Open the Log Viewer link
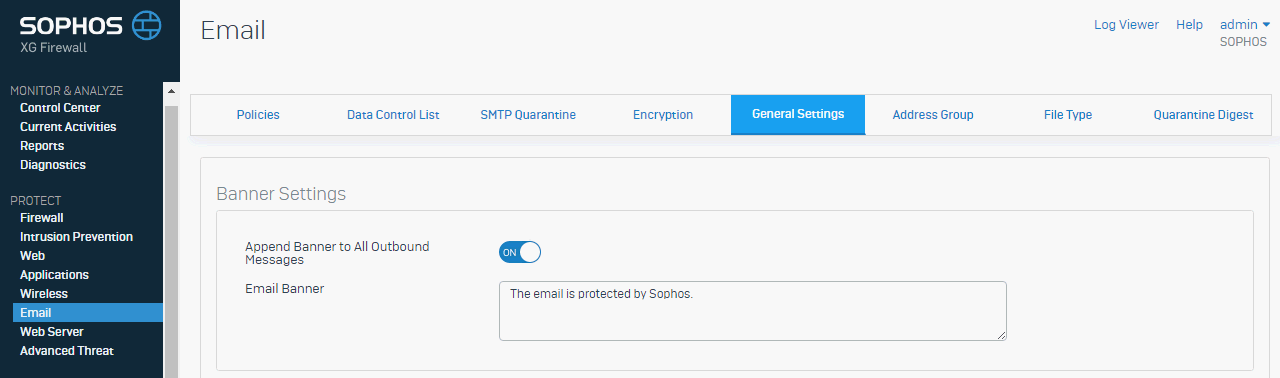Image resolution: width=1280 pixels, height=378 pixels. [x=1126, y=25]
